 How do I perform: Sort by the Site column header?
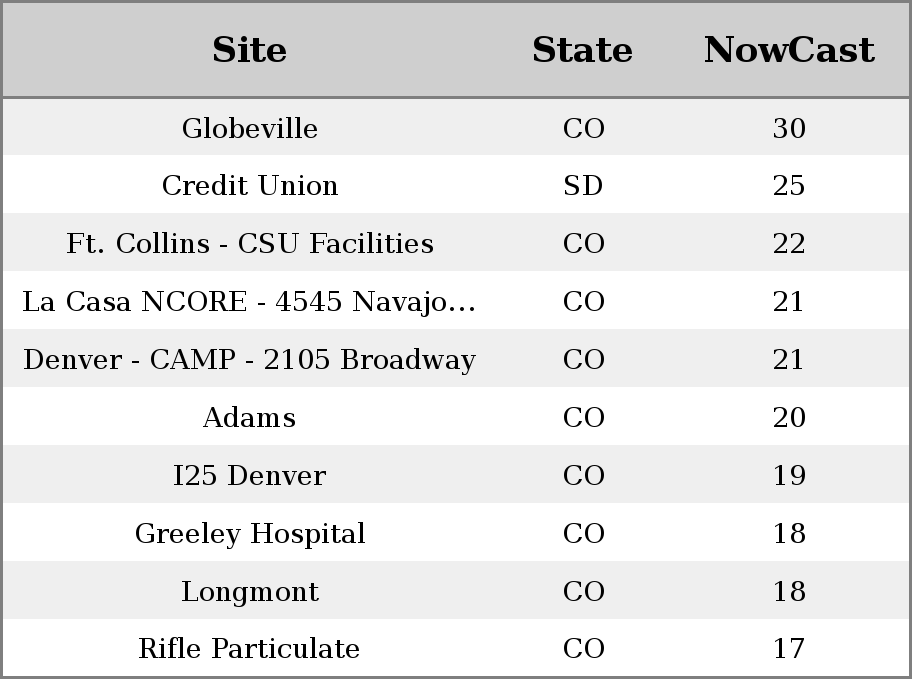[250, 50]
